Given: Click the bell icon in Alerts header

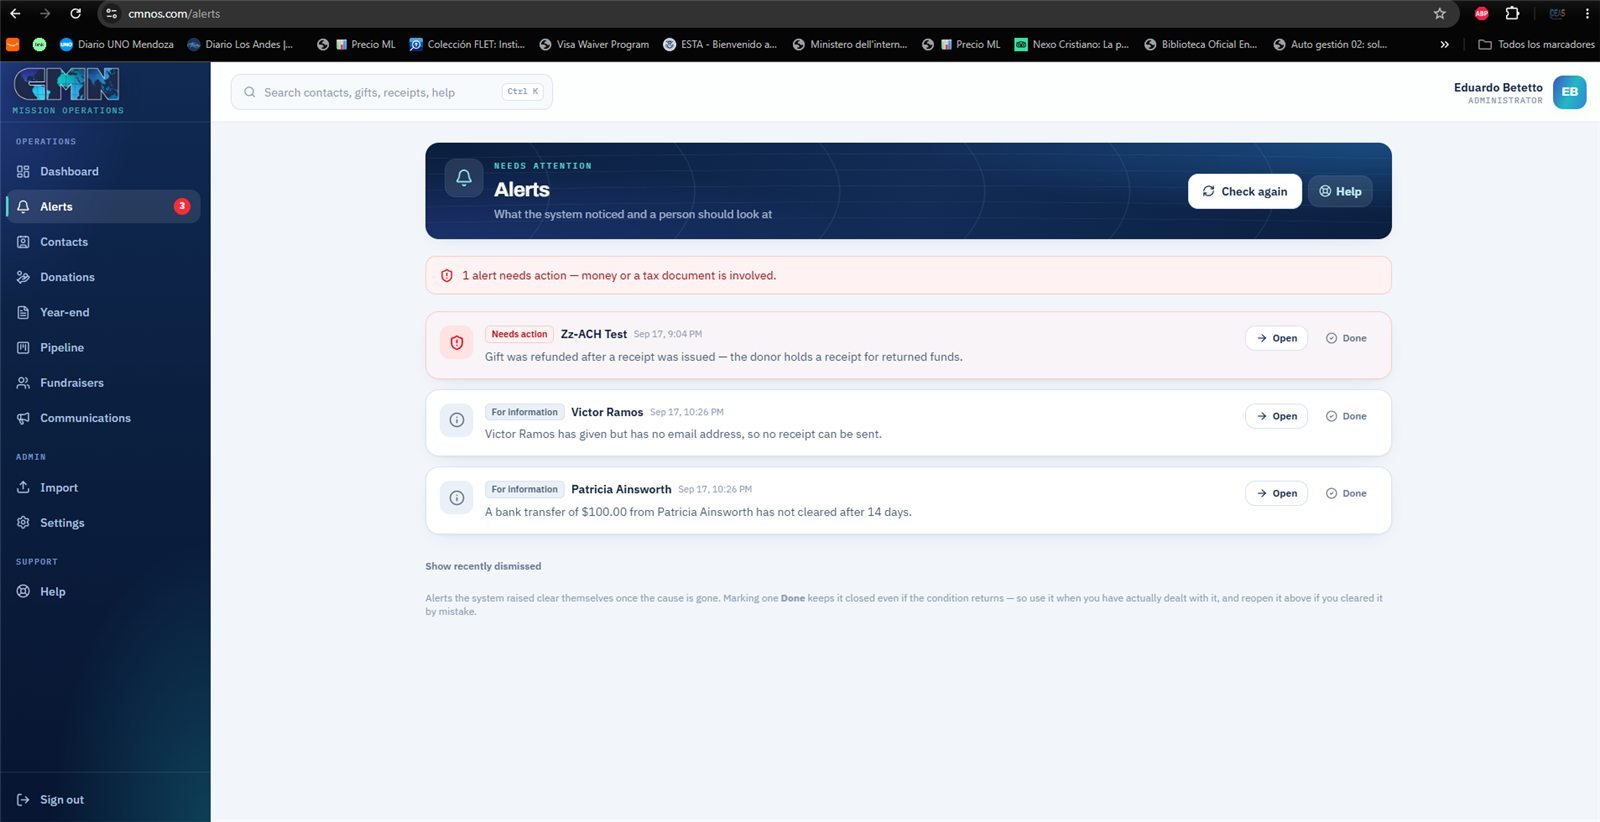Looking at the screenshot, I should [464, 178].
